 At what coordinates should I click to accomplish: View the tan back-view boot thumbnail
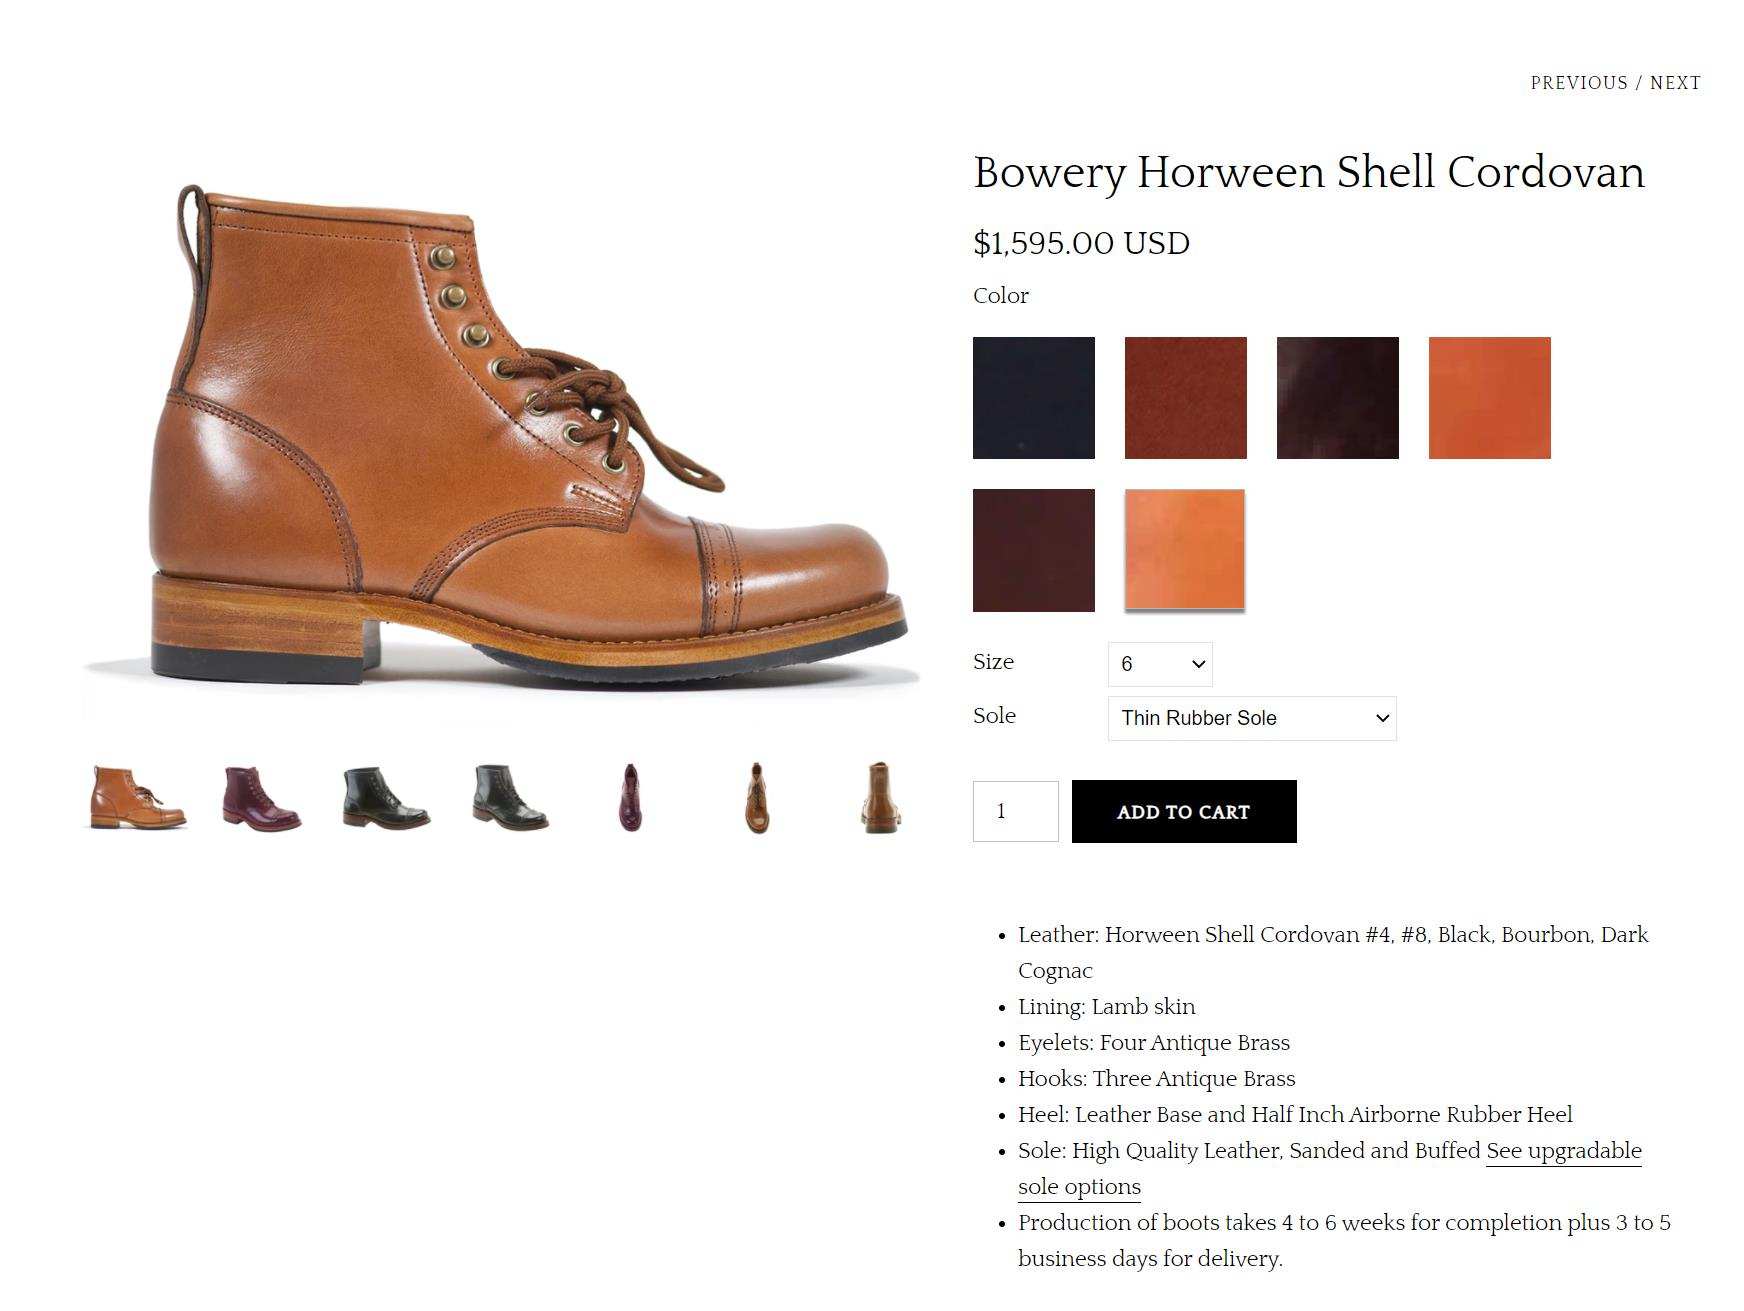pos(880,797)
